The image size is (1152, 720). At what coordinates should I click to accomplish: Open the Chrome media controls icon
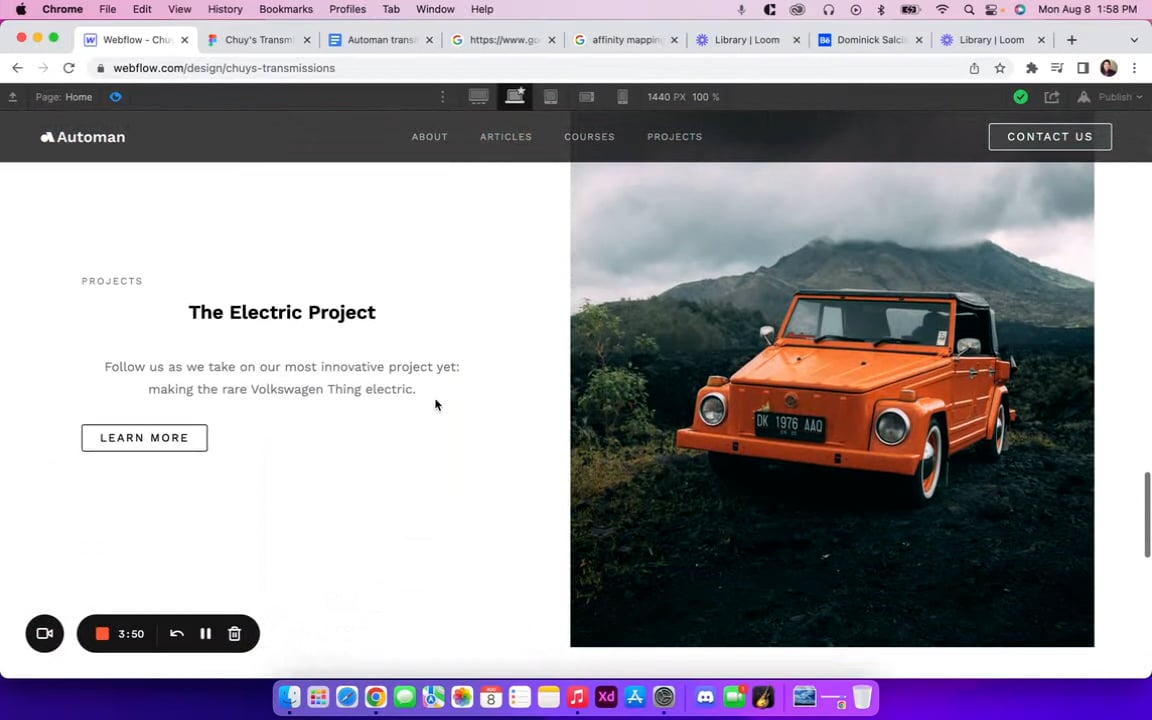(1057, 68)
